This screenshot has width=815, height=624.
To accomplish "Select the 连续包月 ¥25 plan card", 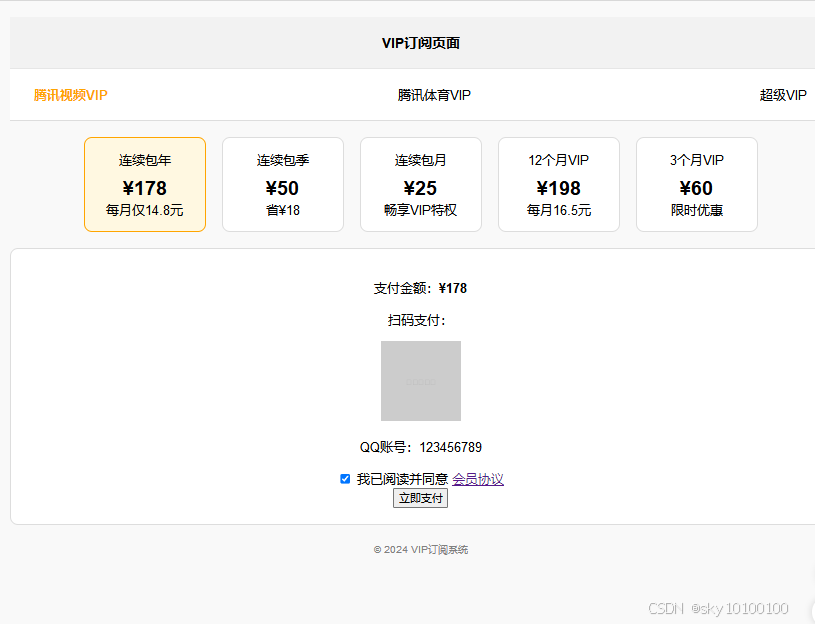I will 421,184.
